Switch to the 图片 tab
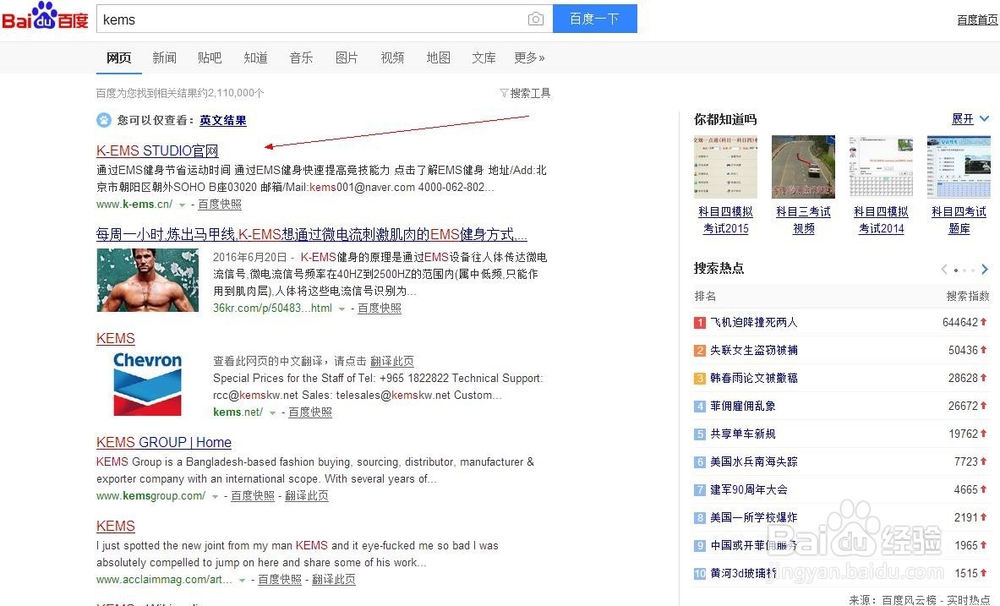The width and height of the screenshot is (1000, 606). click(347, 57)
